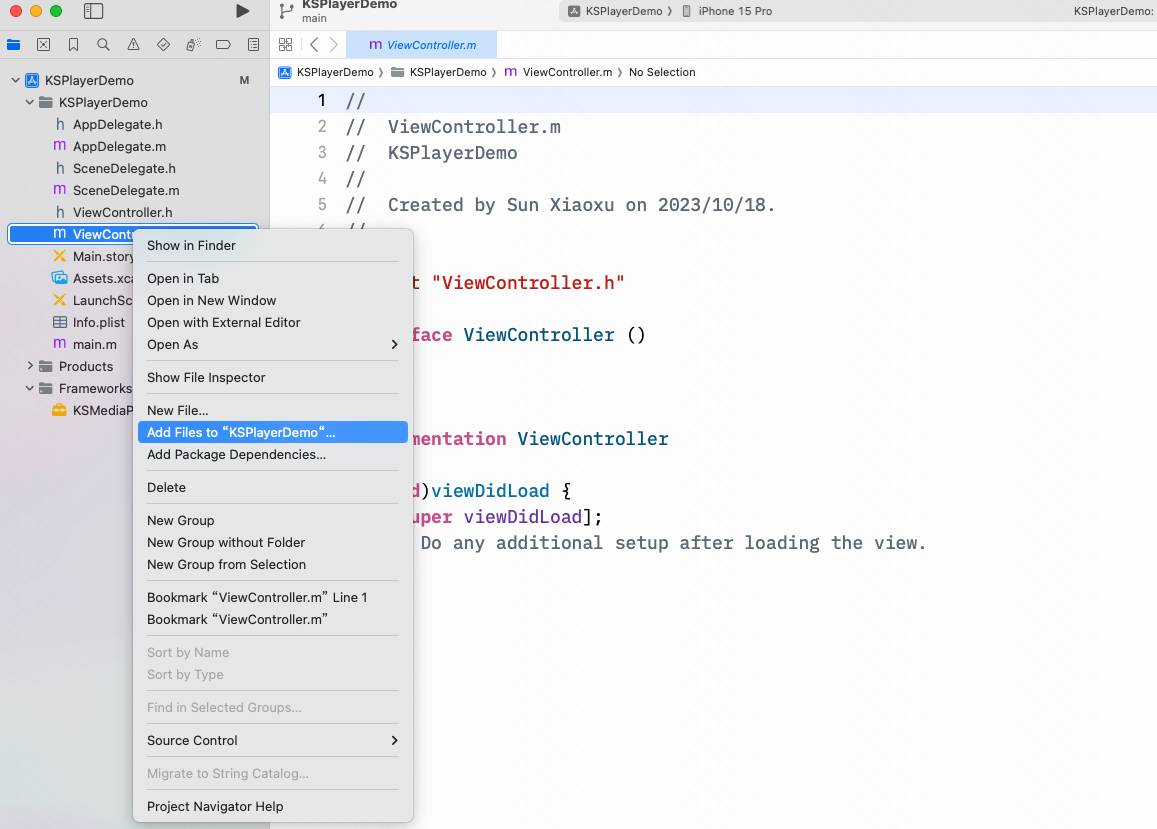Go back in editor history
Image resolution: width=1157 pixels, height=829 pixels.
click(314, 45)
